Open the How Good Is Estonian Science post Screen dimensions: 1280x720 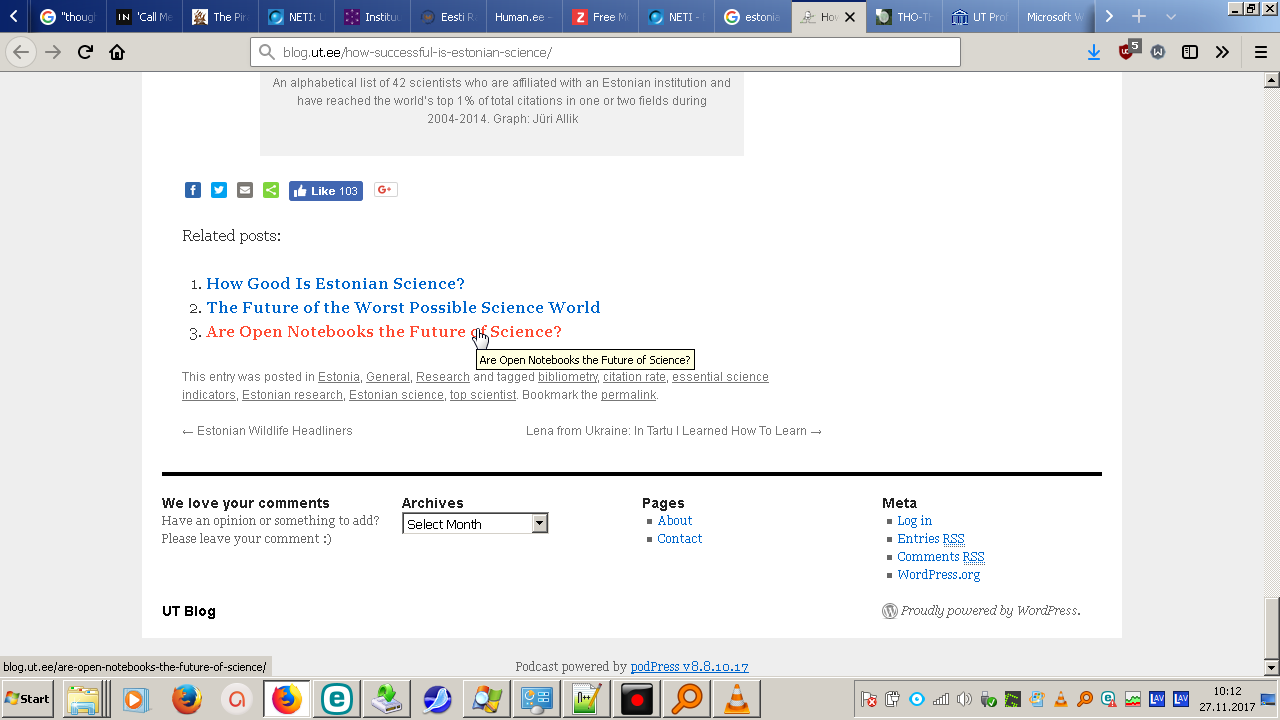[335, 284]
